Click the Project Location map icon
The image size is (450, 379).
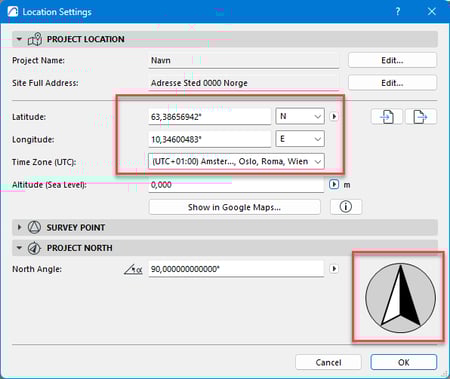tap(35, 39)
